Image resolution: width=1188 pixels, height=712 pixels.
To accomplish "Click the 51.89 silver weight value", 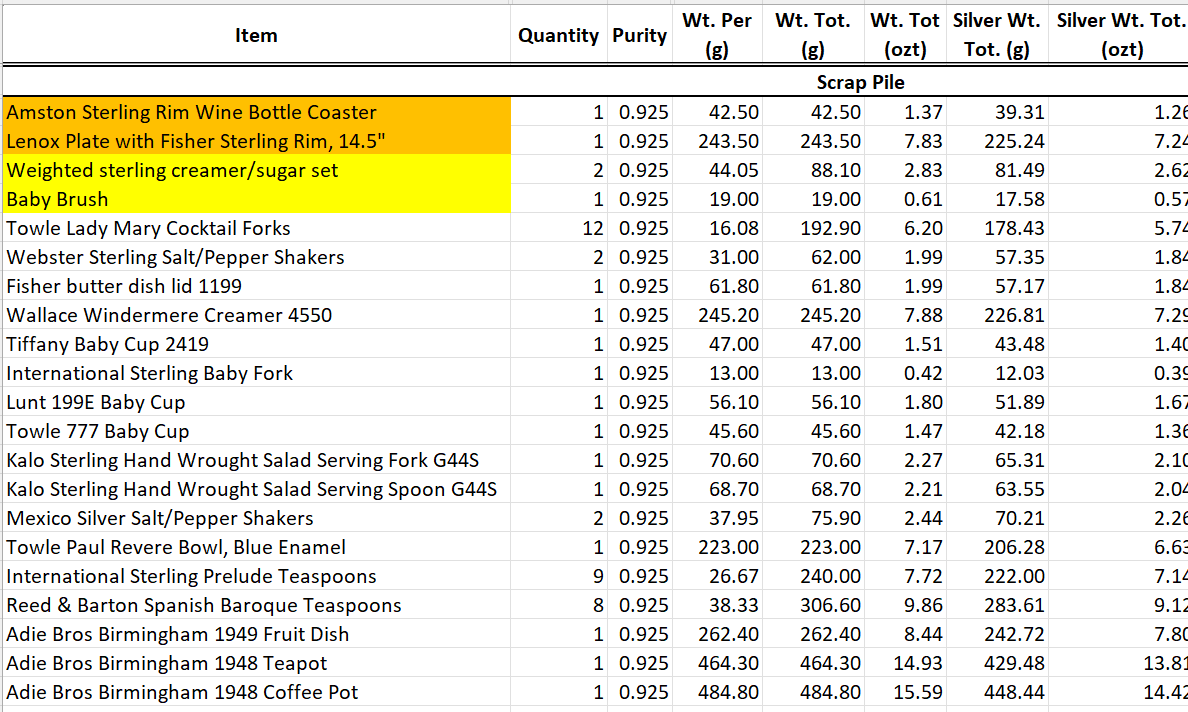I will (x=1020, y=402).
